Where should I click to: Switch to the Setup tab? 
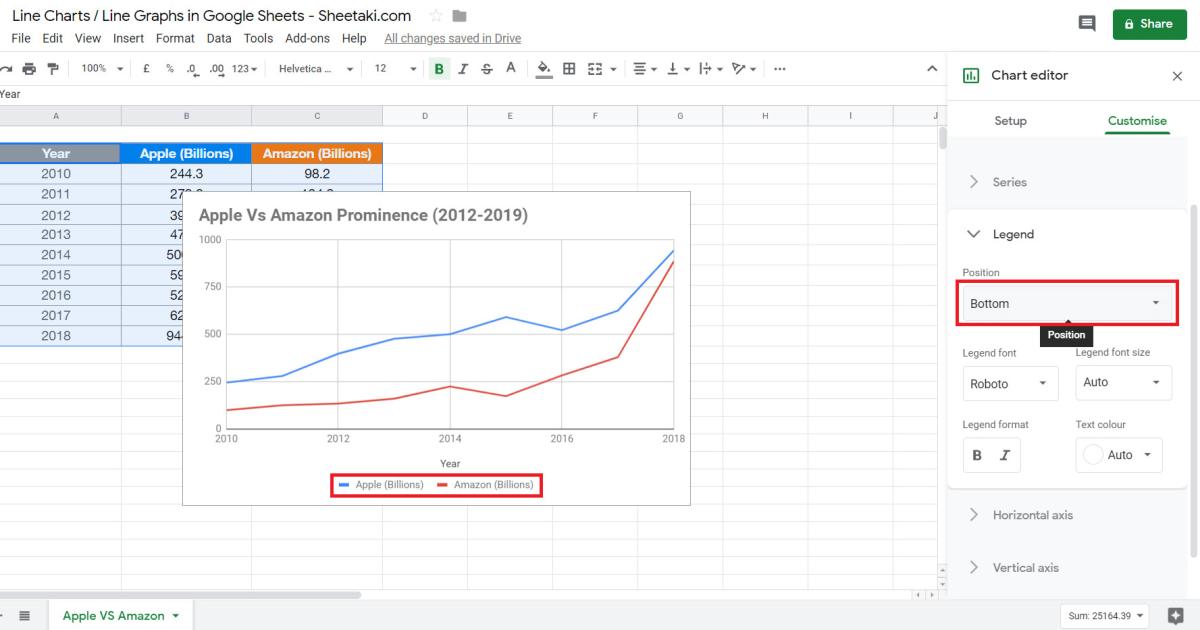[x=1010, y=120]
